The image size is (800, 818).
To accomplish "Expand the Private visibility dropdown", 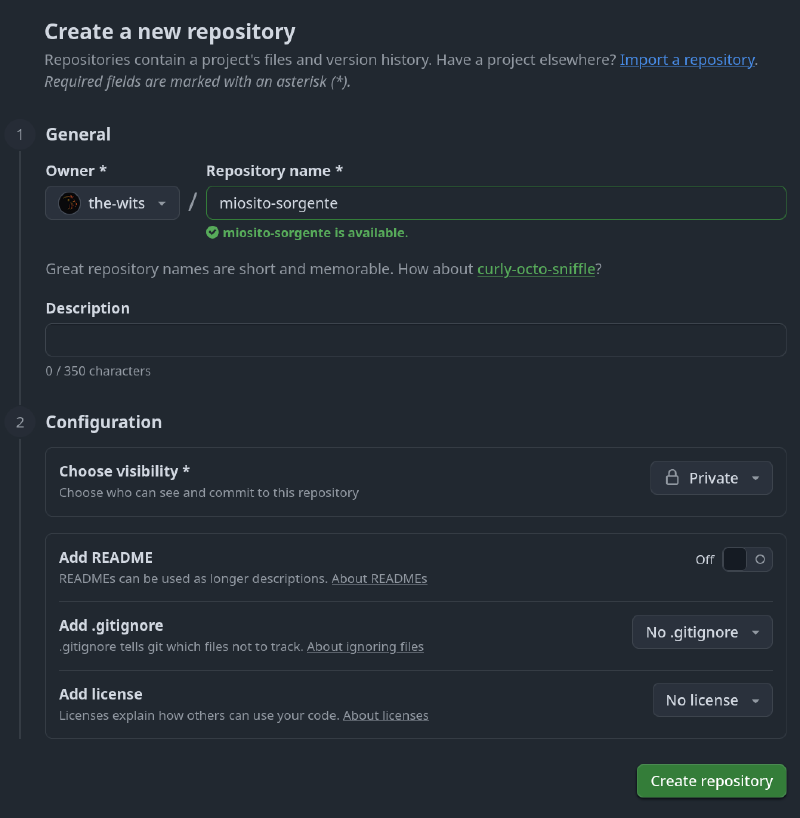I will [x=712, y=478].
